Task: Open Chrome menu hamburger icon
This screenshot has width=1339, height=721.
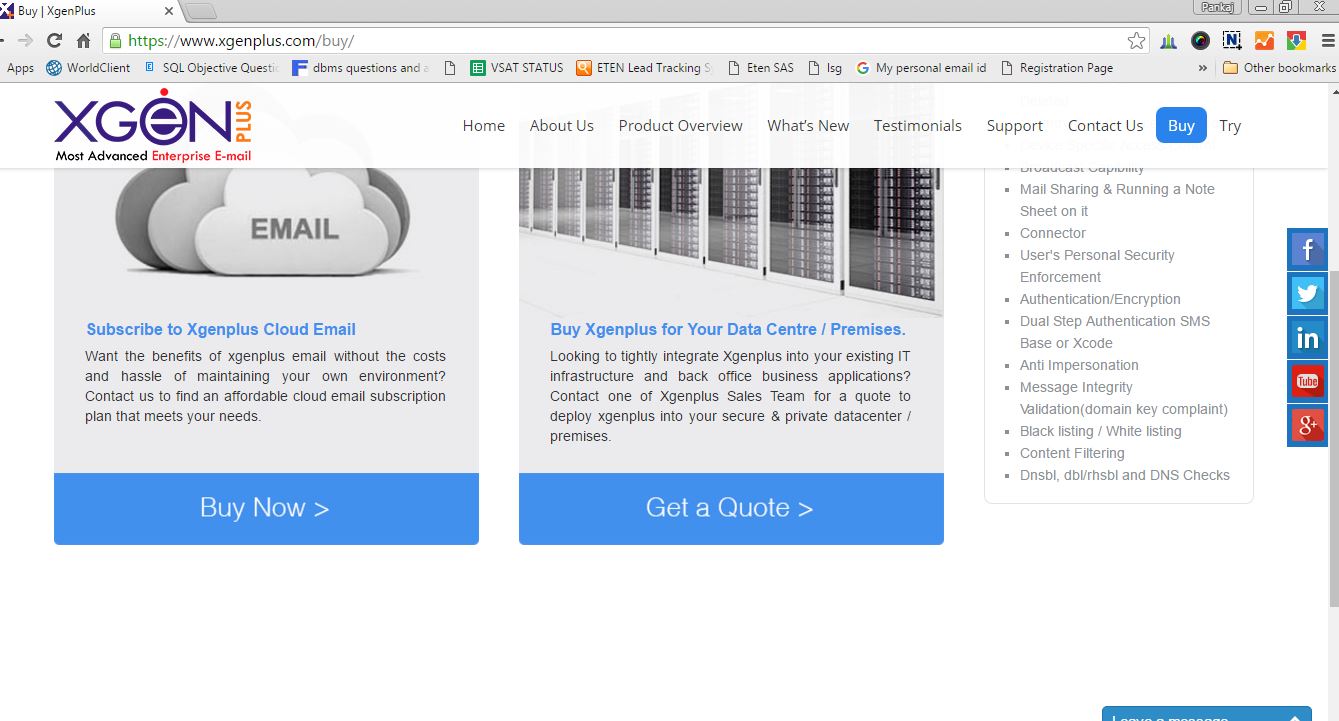Action: pos(1327,41)
